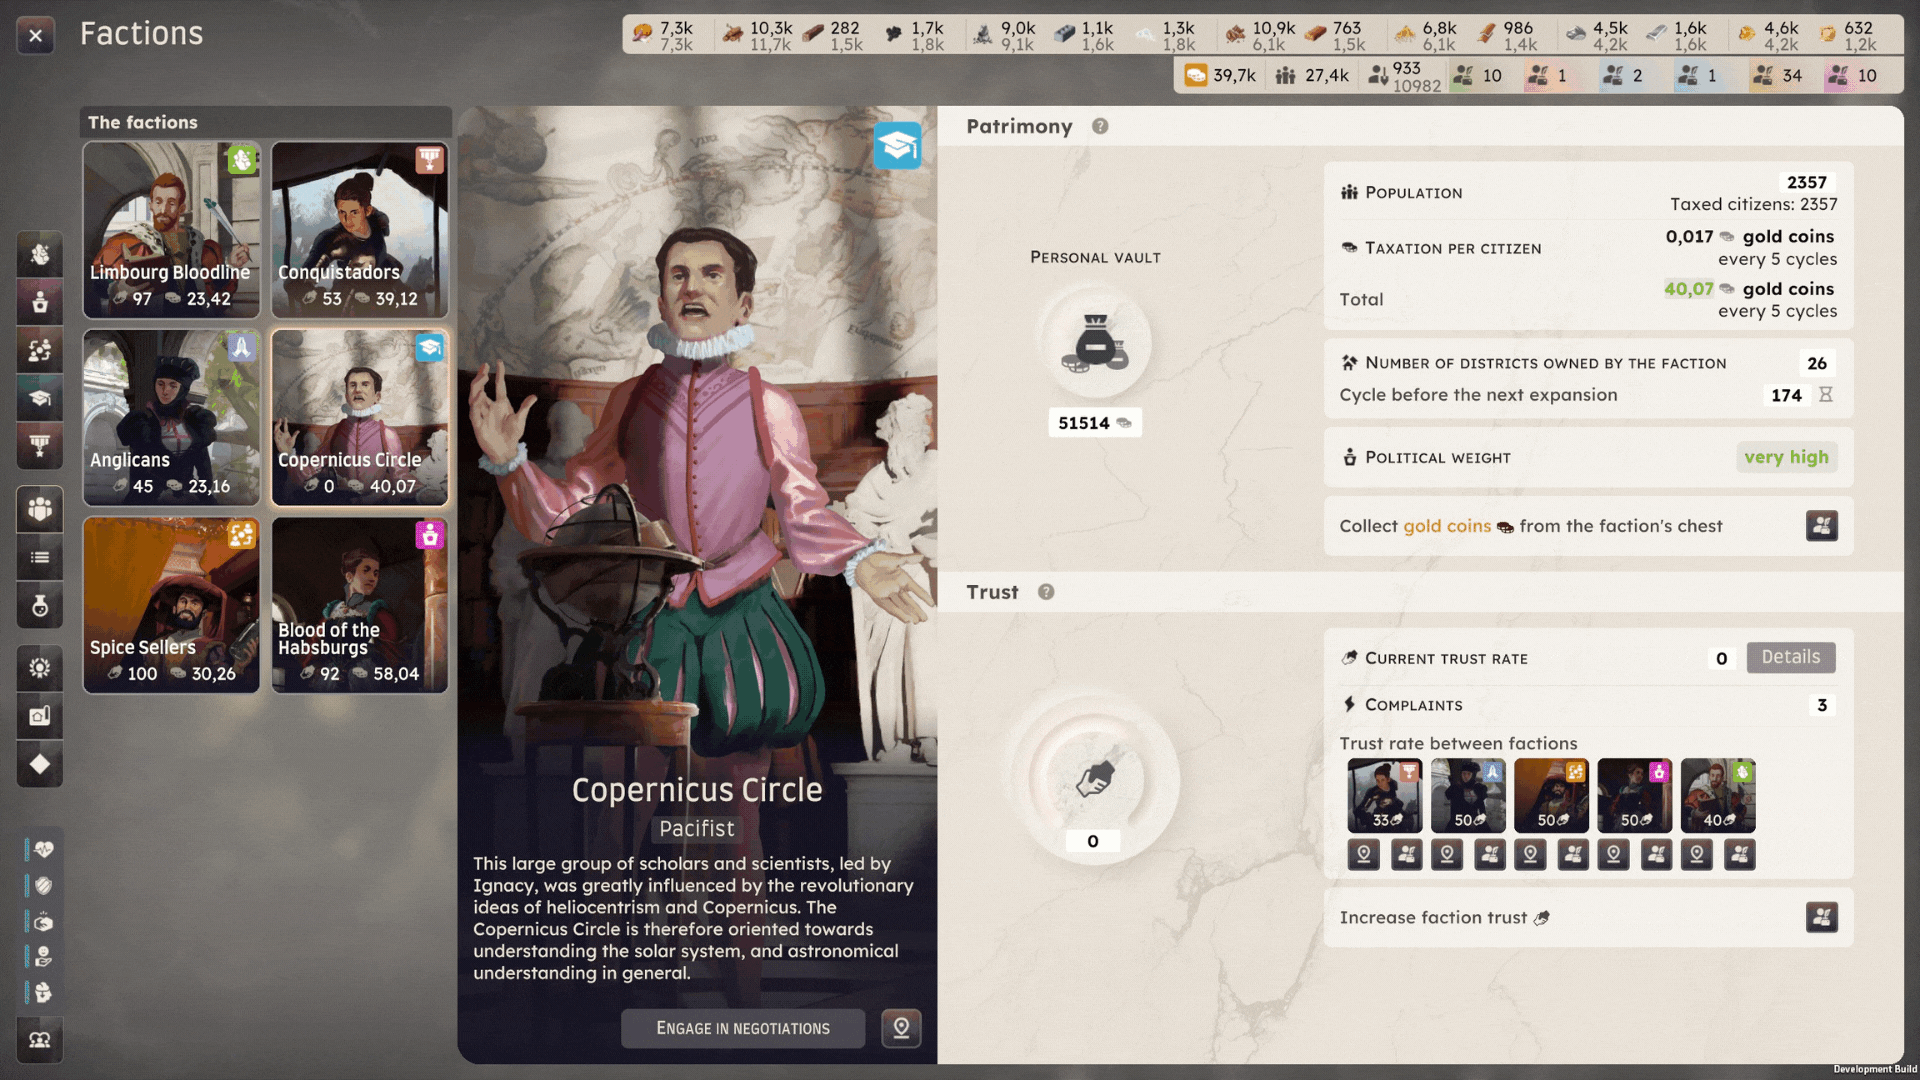Select the Blood of the Habsburgs card
This screenshot has height=1080, width=1920.
click(x=359, y=605)
